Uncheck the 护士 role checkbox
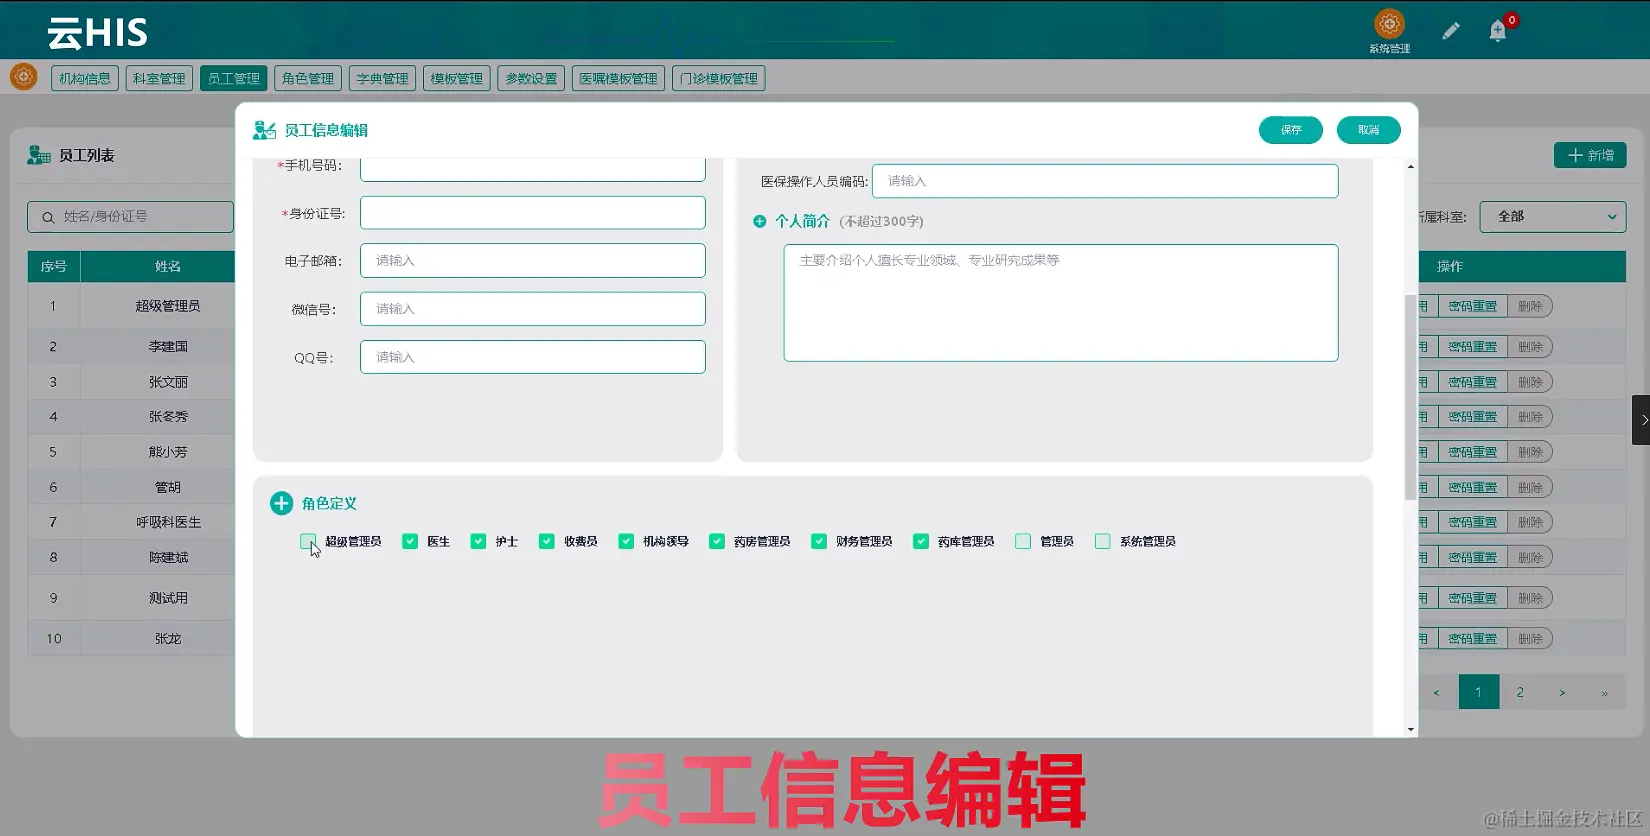Viewport: 1650px width, 836px height. click(478, 541)
